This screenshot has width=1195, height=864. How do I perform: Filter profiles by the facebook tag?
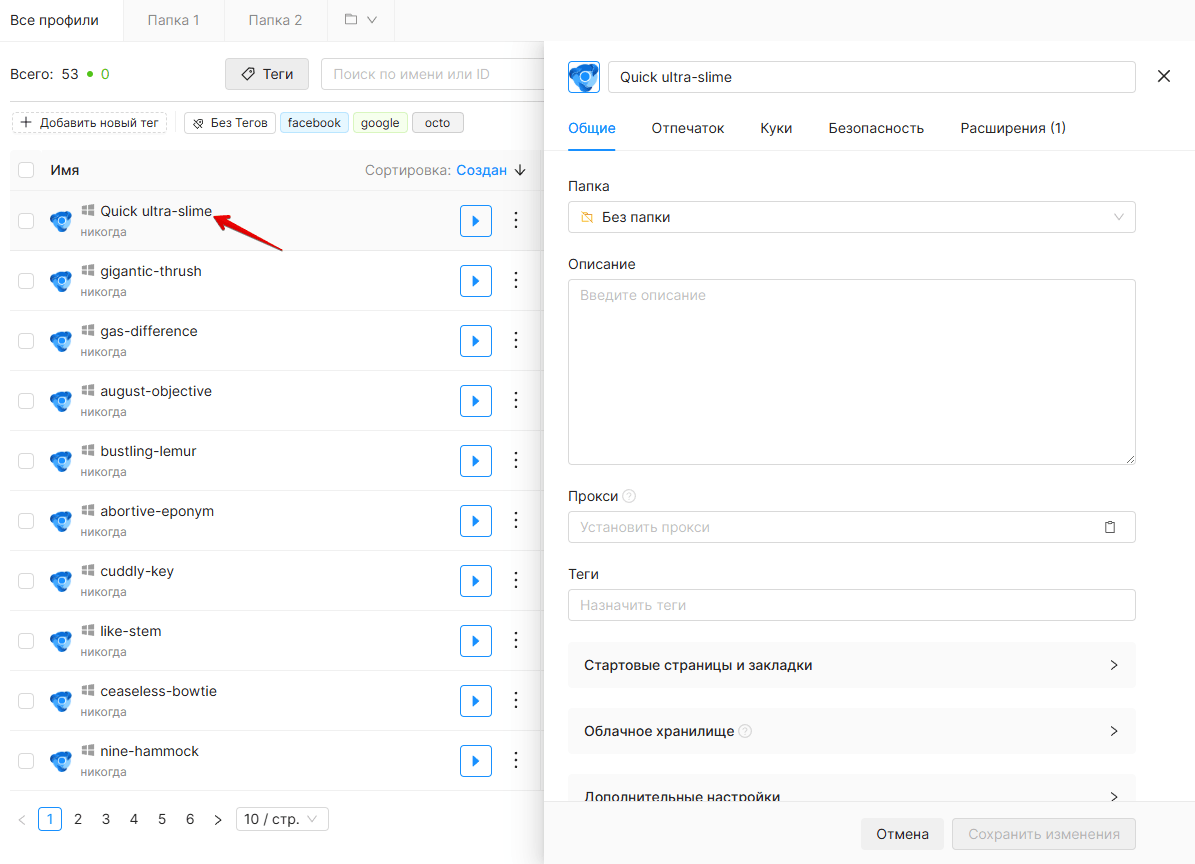(314, 123)
